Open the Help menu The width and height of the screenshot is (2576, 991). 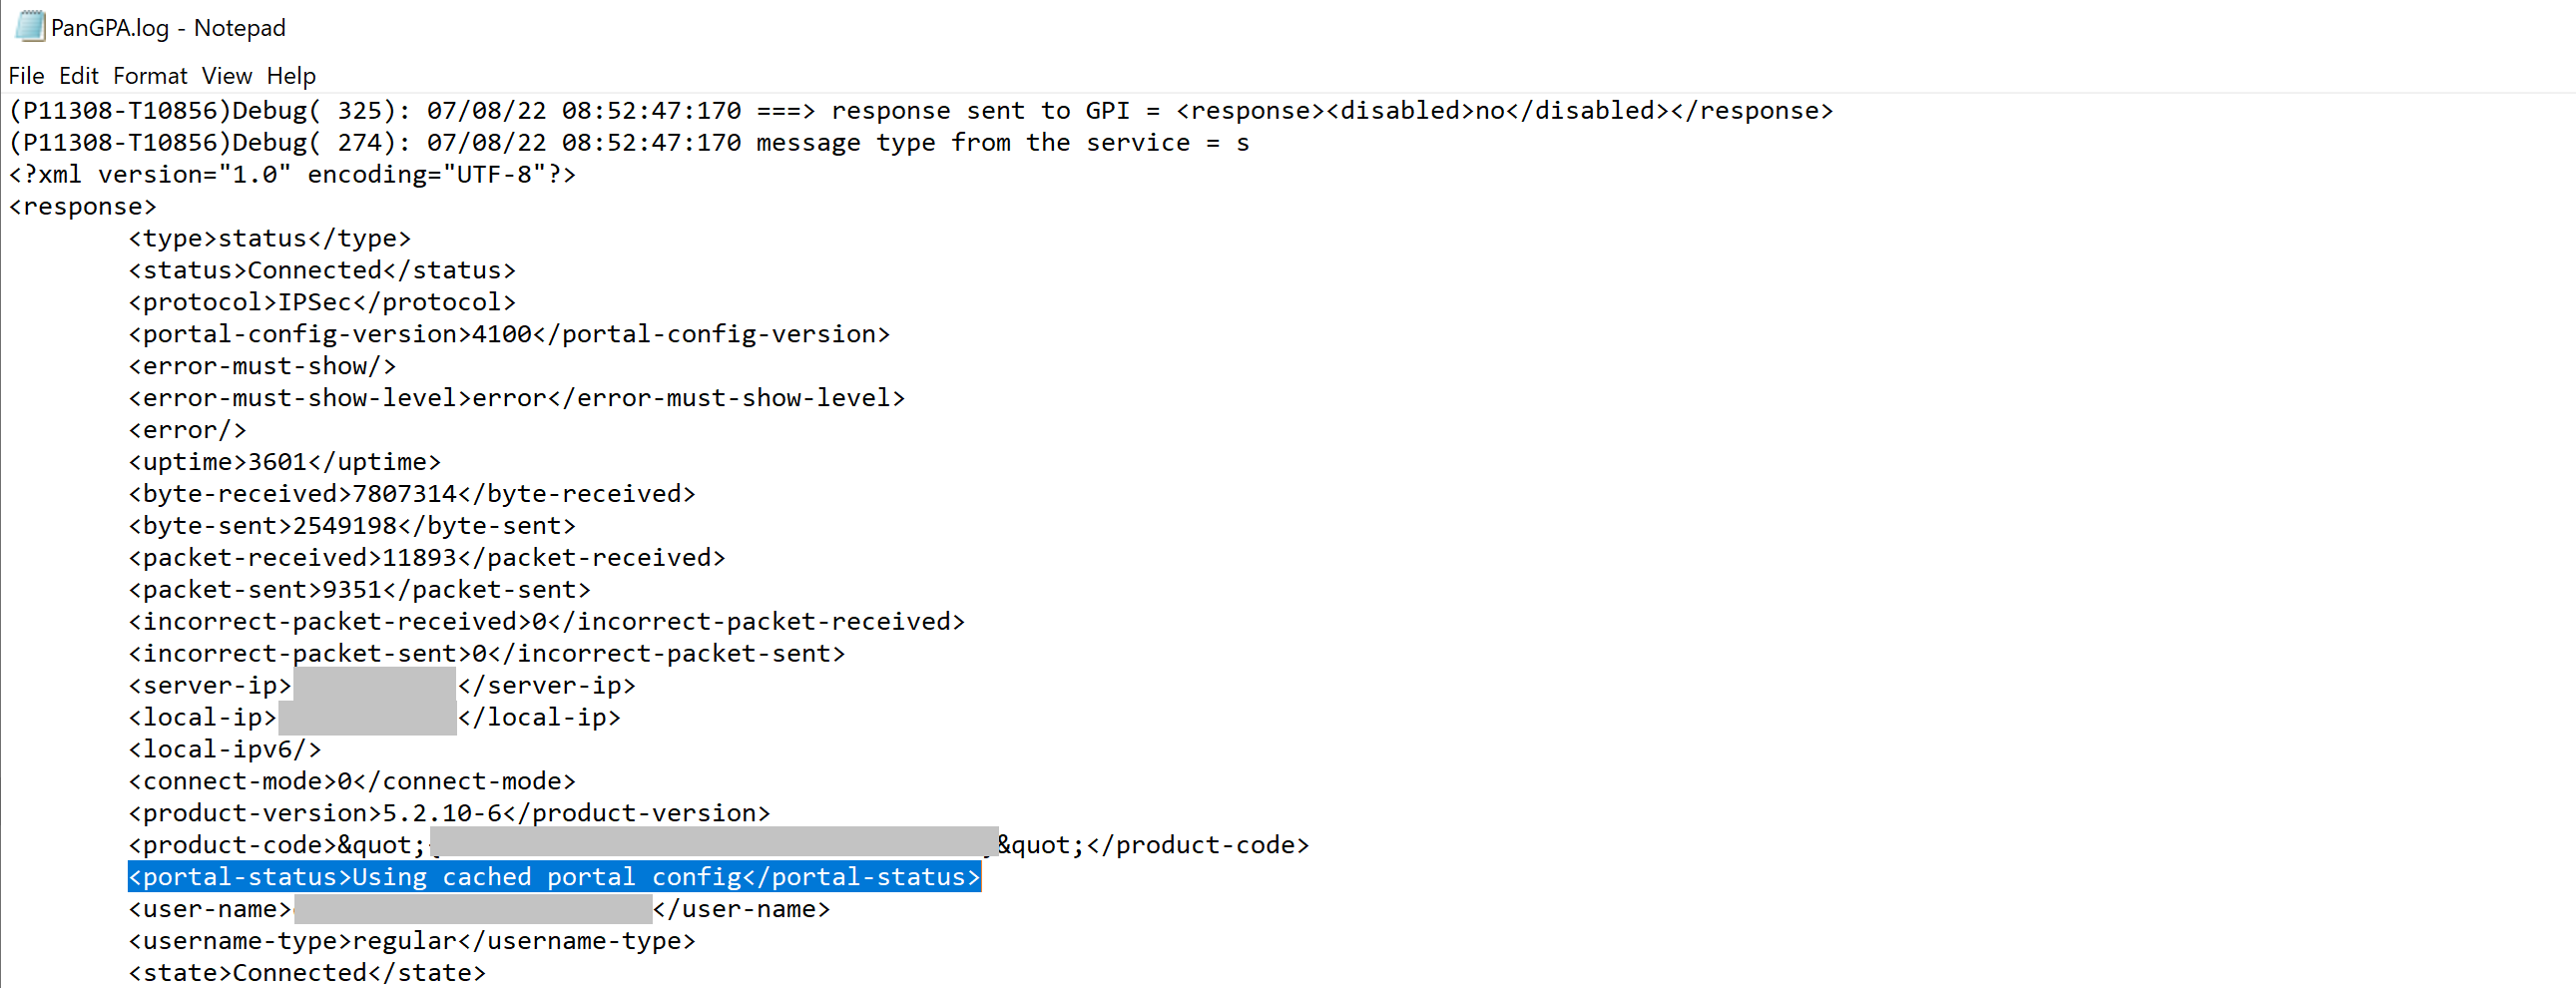click(x=291, y=76)
